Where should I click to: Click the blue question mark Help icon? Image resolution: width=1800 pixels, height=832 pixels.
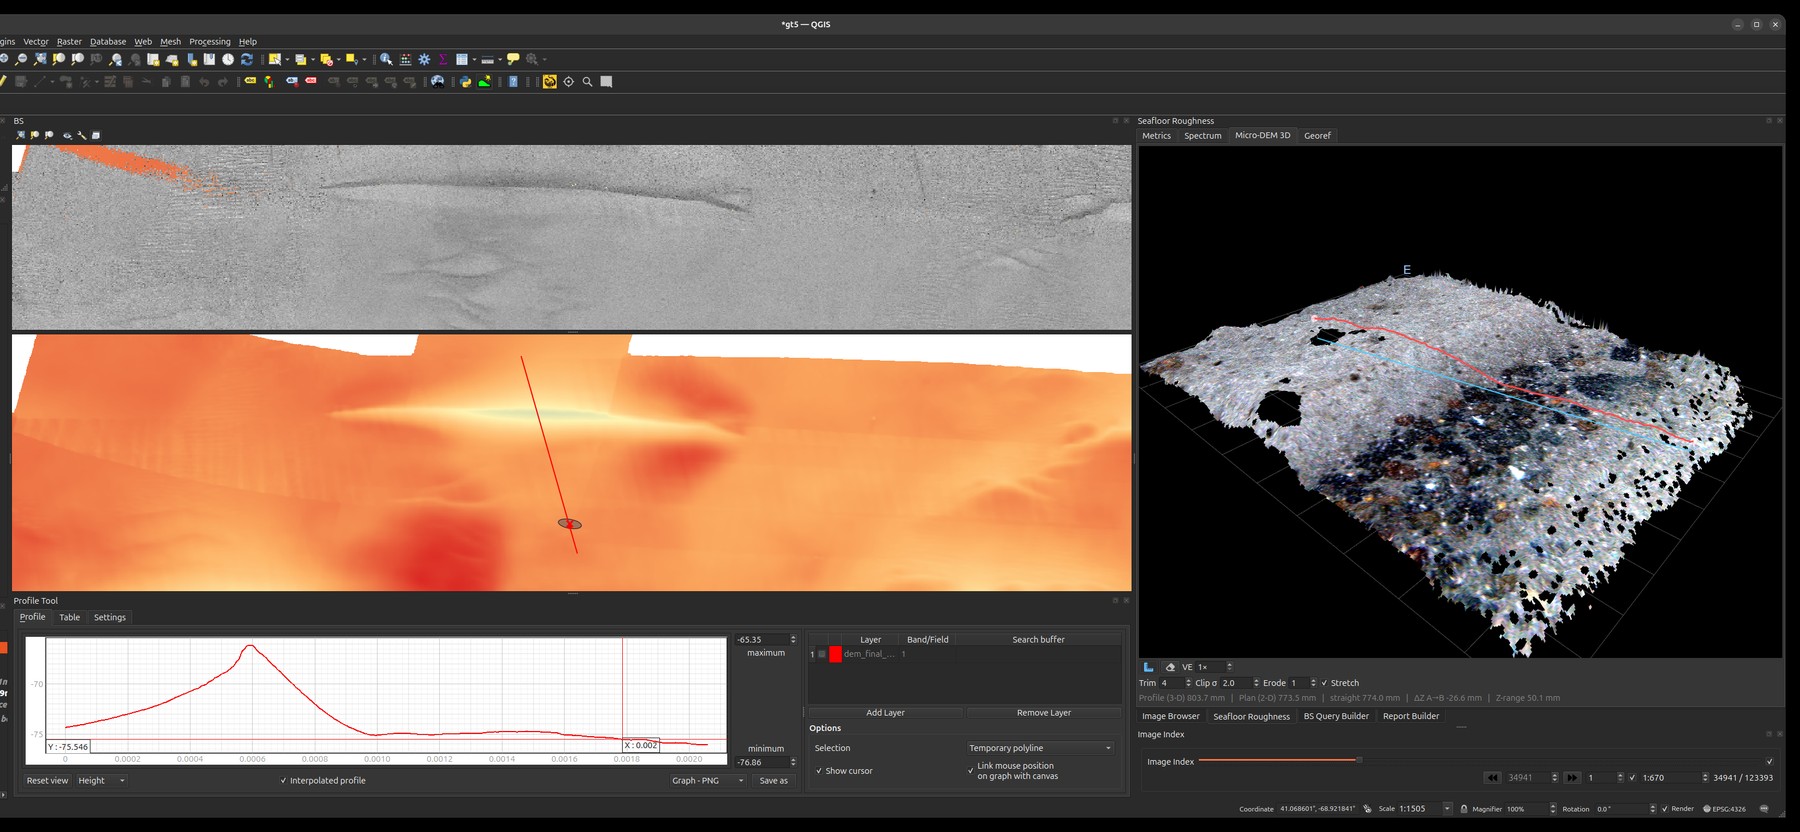513,81
